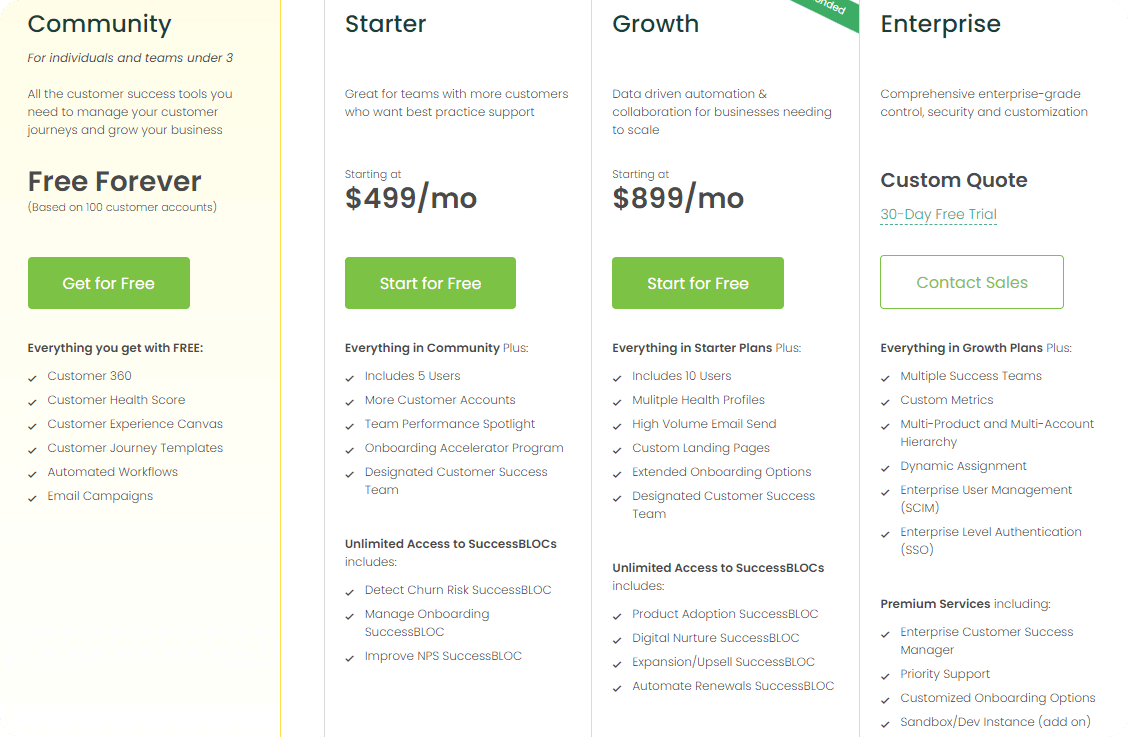Click the checkmark beside Sandbox/Dev Instance (add on)
Viewport: 1128px width, 737px height.
tap(885, 722)
